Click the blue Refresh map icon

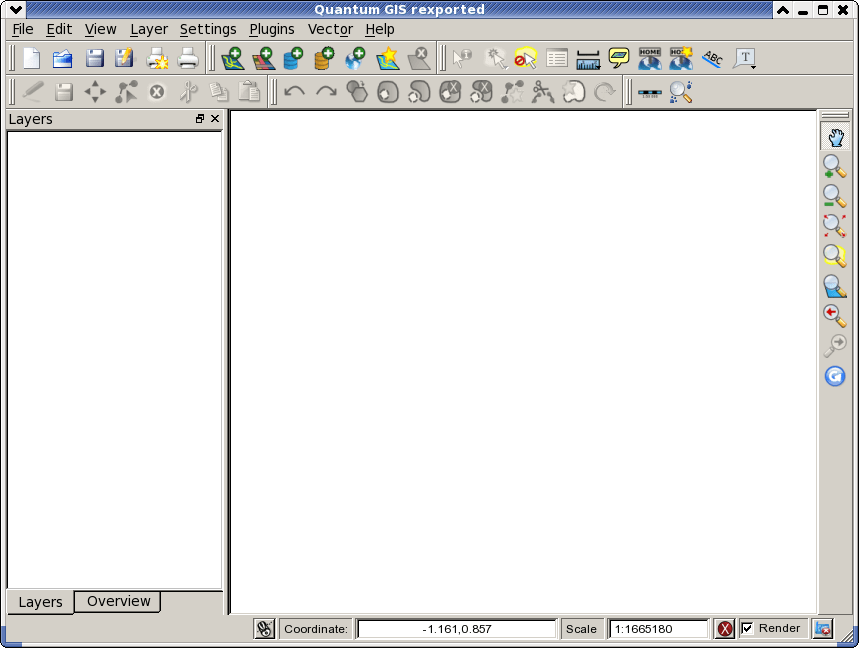click(834, 376)
